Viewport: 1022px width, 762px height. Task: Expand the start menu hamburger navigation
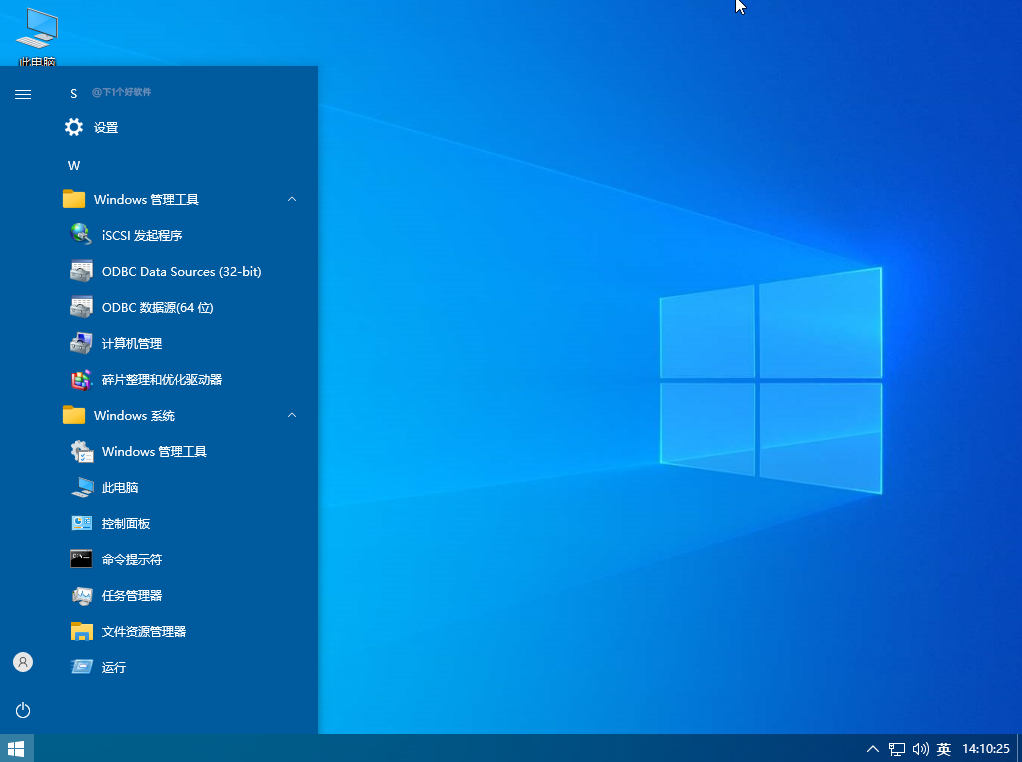(x=23, y=95)
